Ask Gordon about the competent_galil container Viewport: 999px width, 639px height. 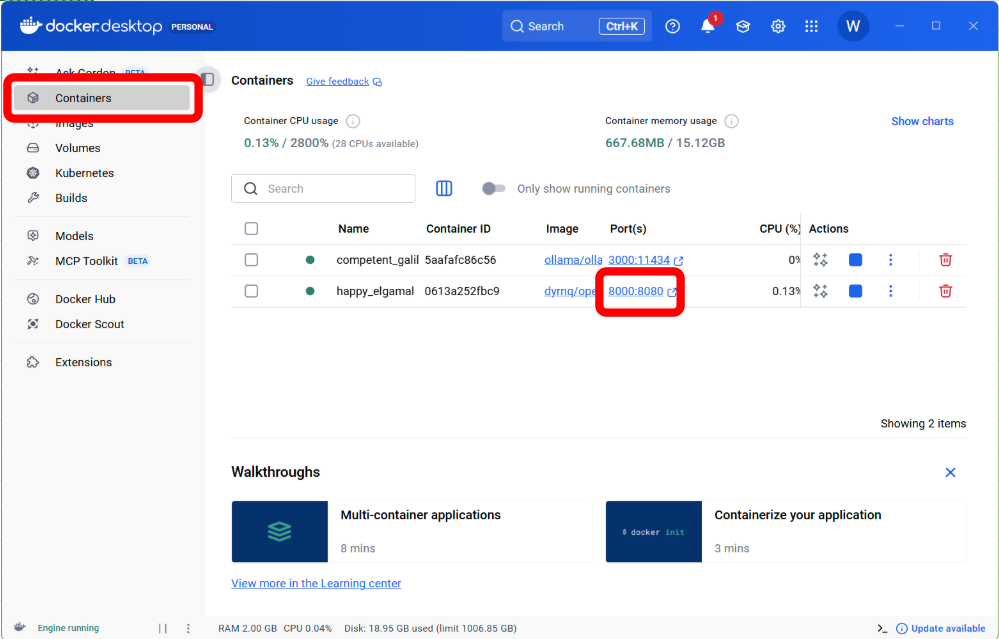tap(820, 260)
